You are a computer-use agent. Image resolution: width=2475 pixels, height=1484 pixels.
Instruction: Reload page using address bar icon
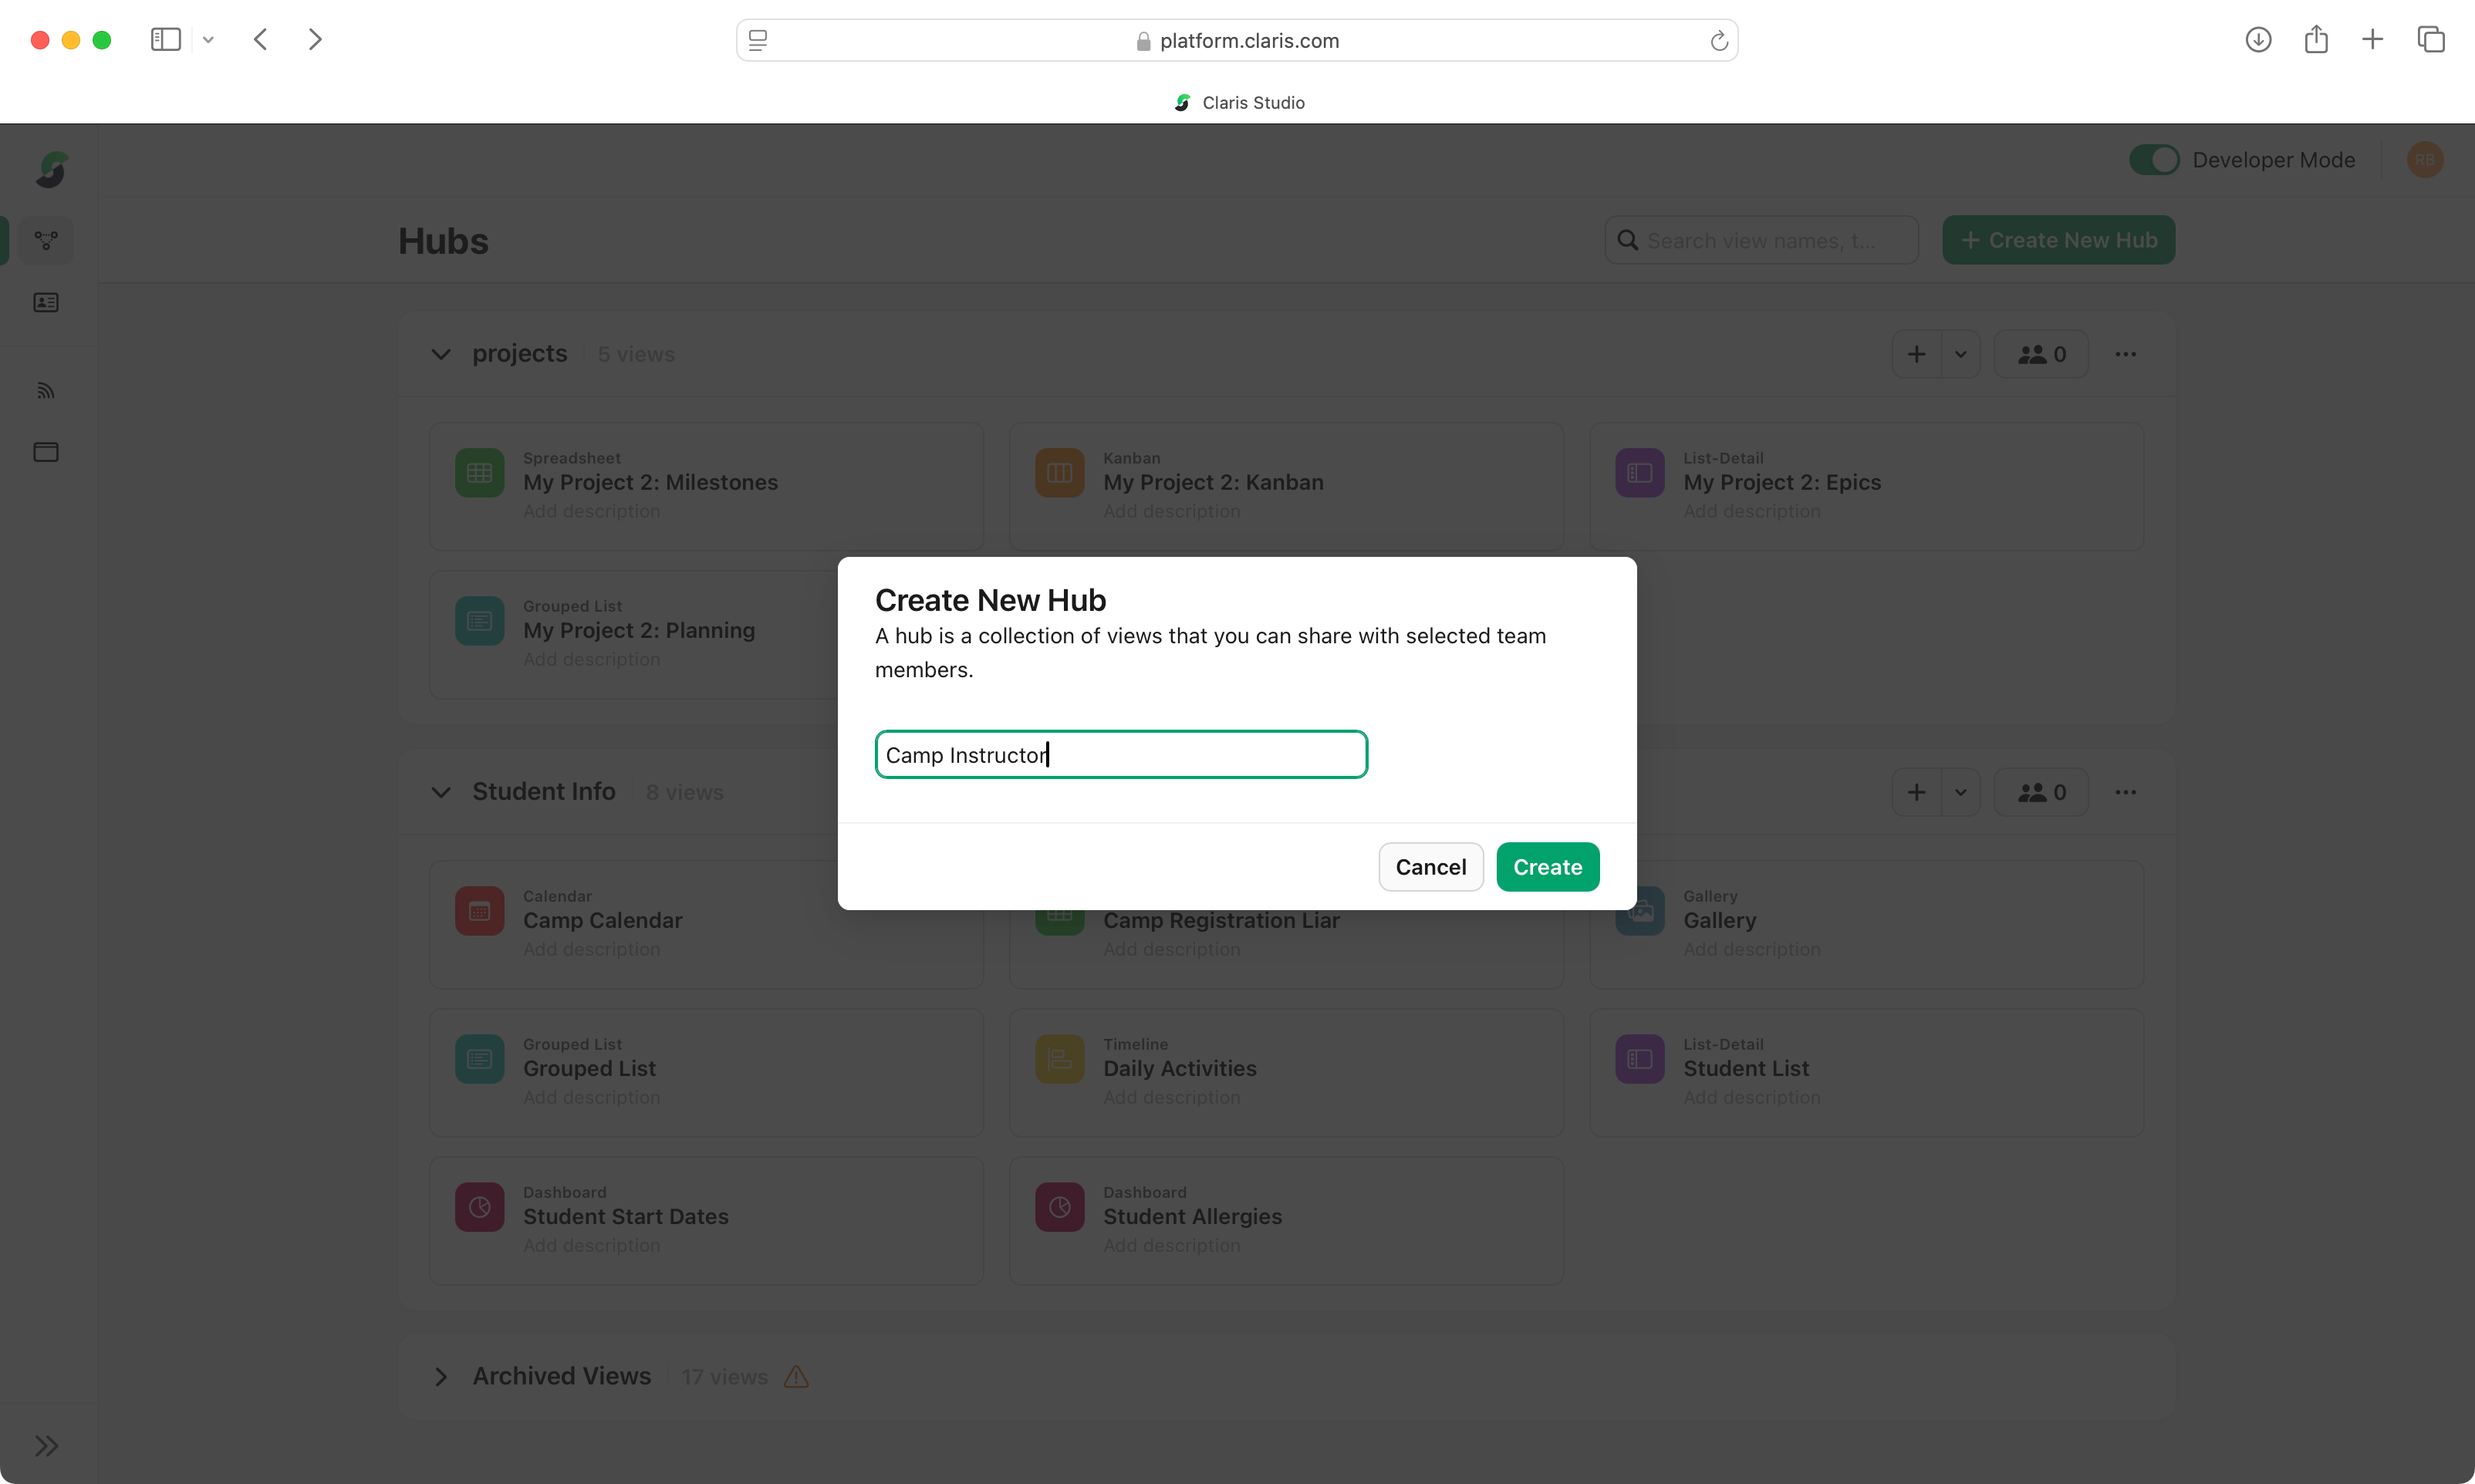tap(1718, 41)
